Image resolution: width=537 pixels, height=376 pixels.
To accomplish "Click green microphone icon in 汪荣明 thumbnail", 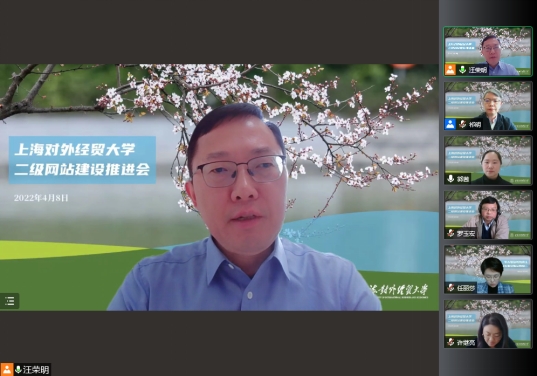I will (x=462, y=70).
